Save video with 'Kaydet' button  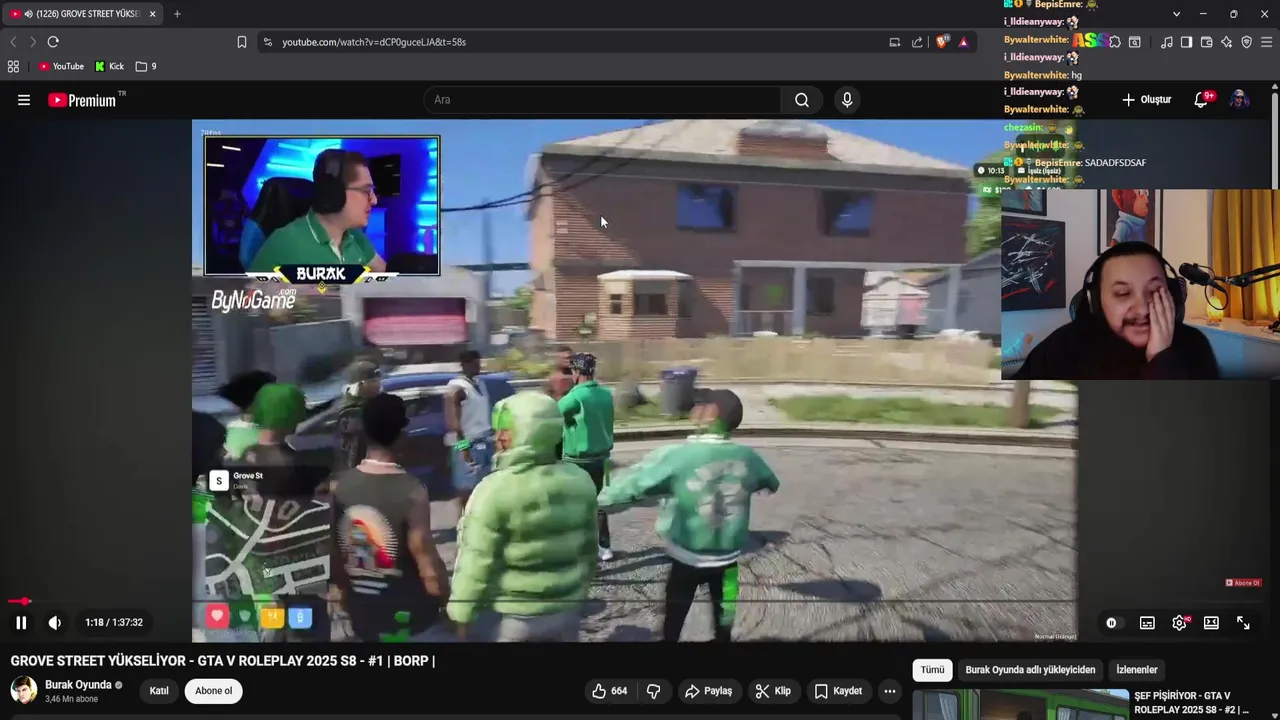[838, 691]
